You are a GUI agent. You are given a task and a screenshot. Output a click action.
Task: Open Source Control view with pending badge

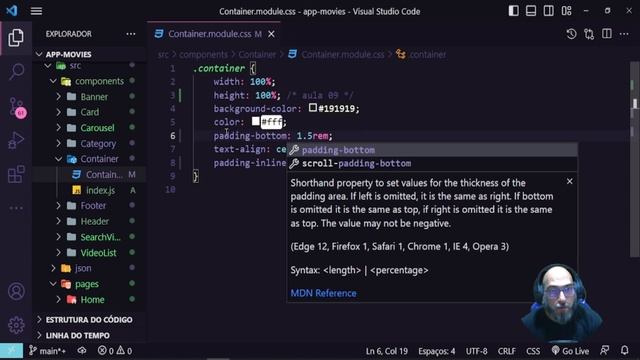click(17, 107)
